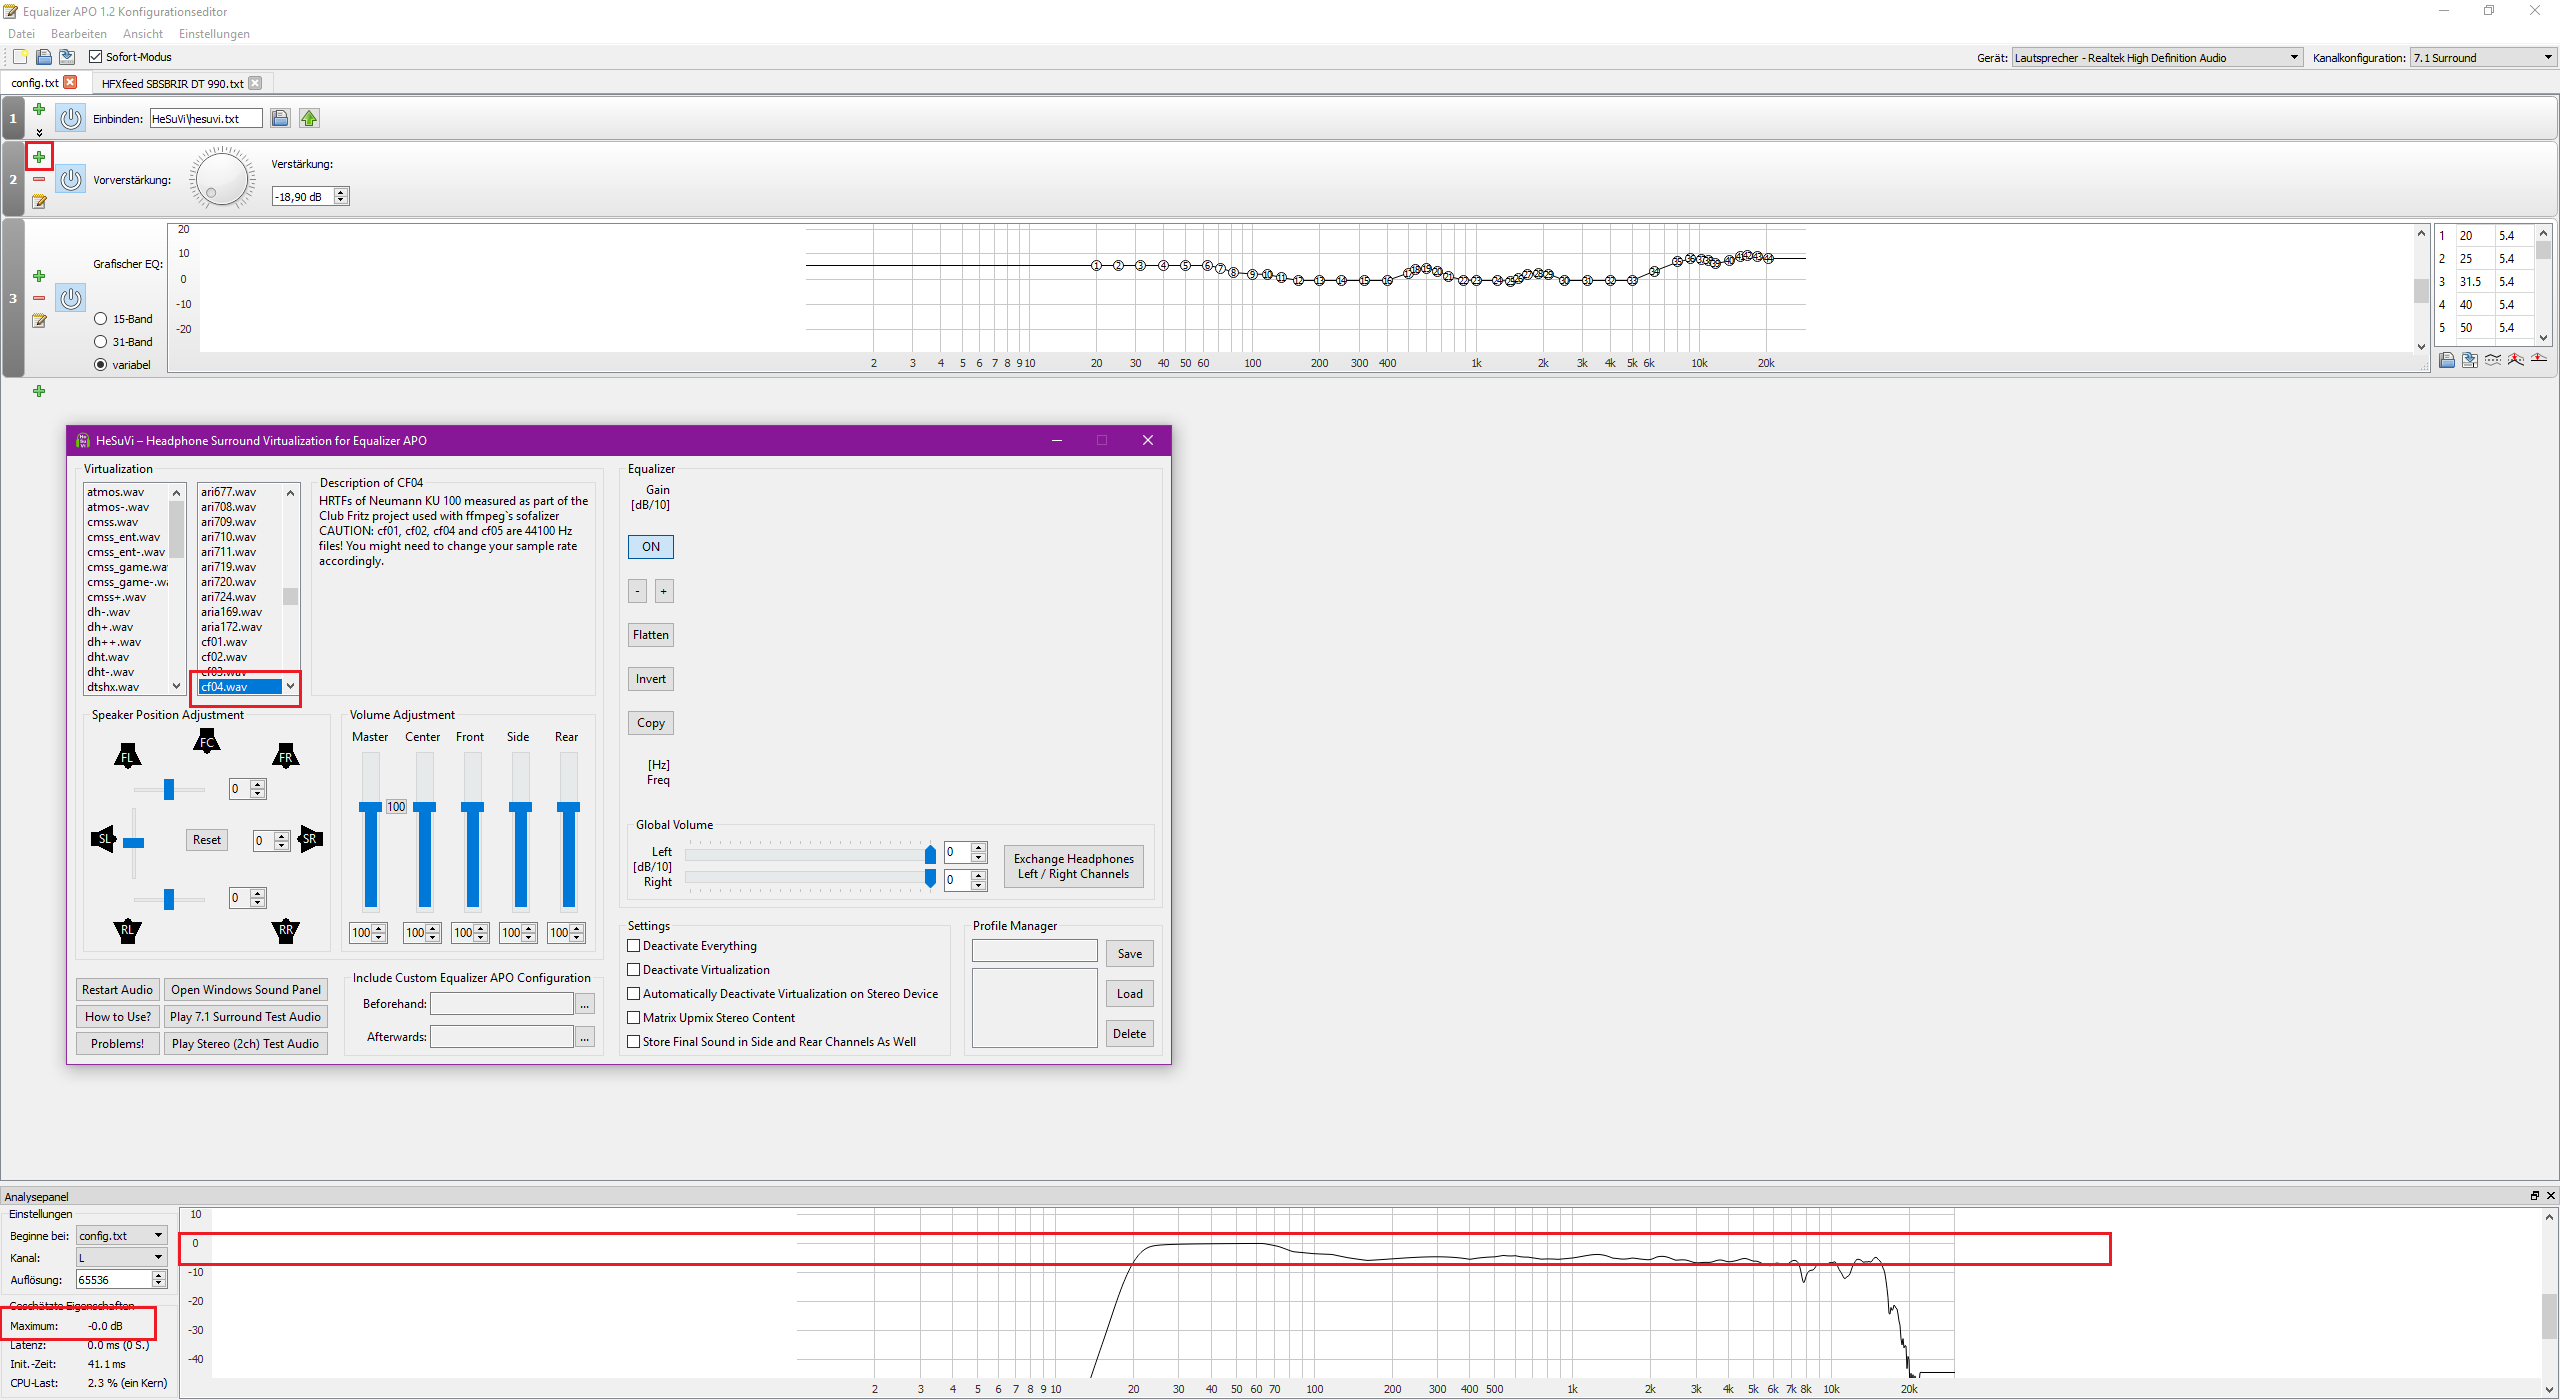Click green up-arrow next to hesuvi.txt field
The width and height of the screenshot is (2560, 1400).
pyautogui.click(x=309, y=119)
